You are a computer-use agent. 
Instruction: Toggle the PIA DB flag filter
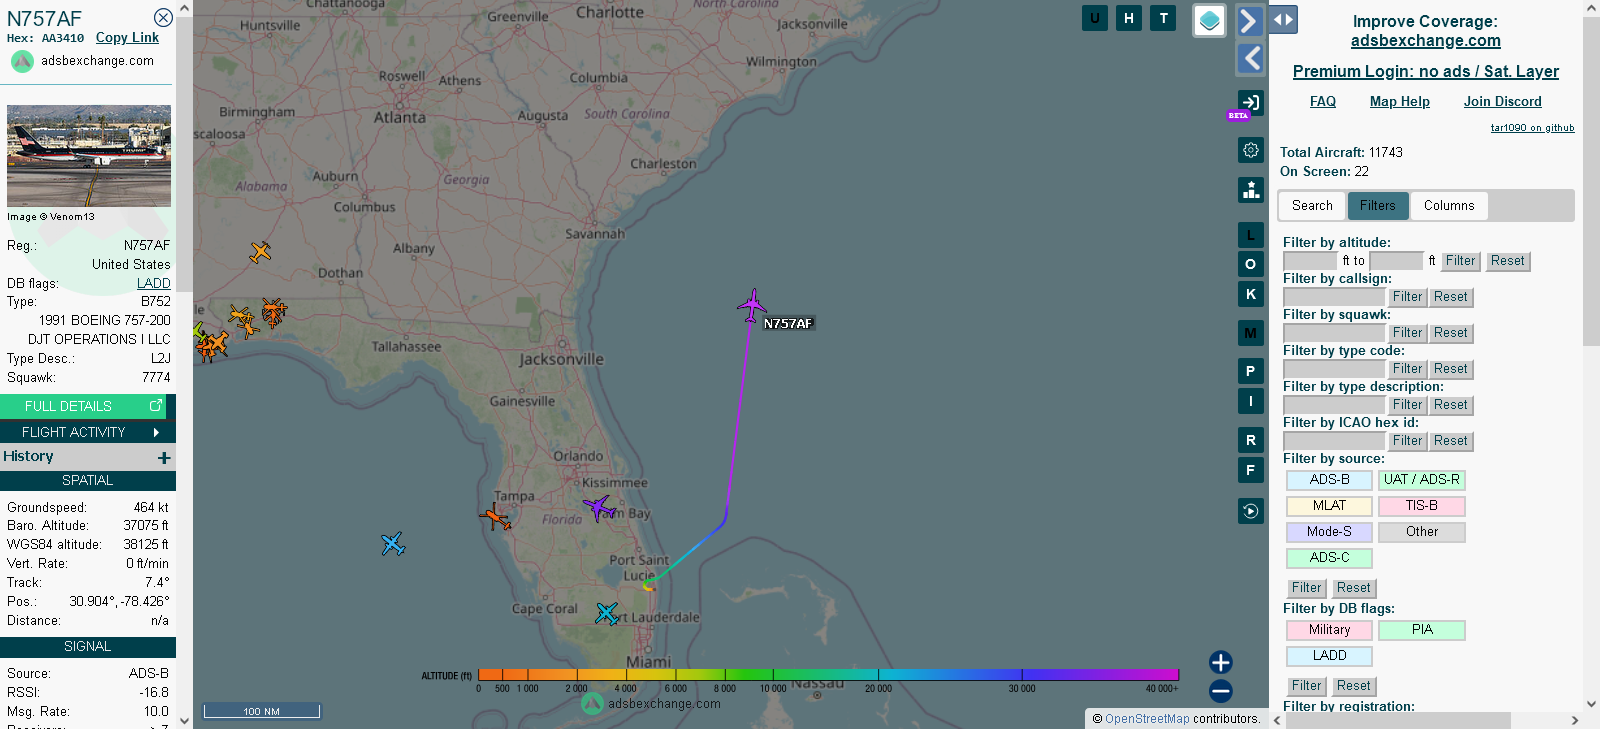coord(1422,630)
